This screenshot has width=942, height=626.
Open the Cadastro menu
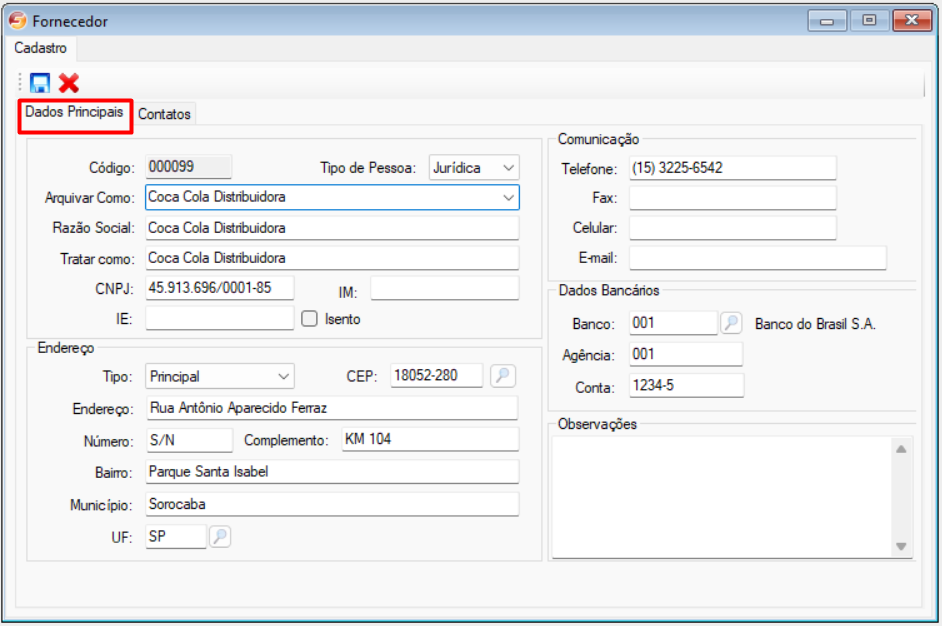40,48
